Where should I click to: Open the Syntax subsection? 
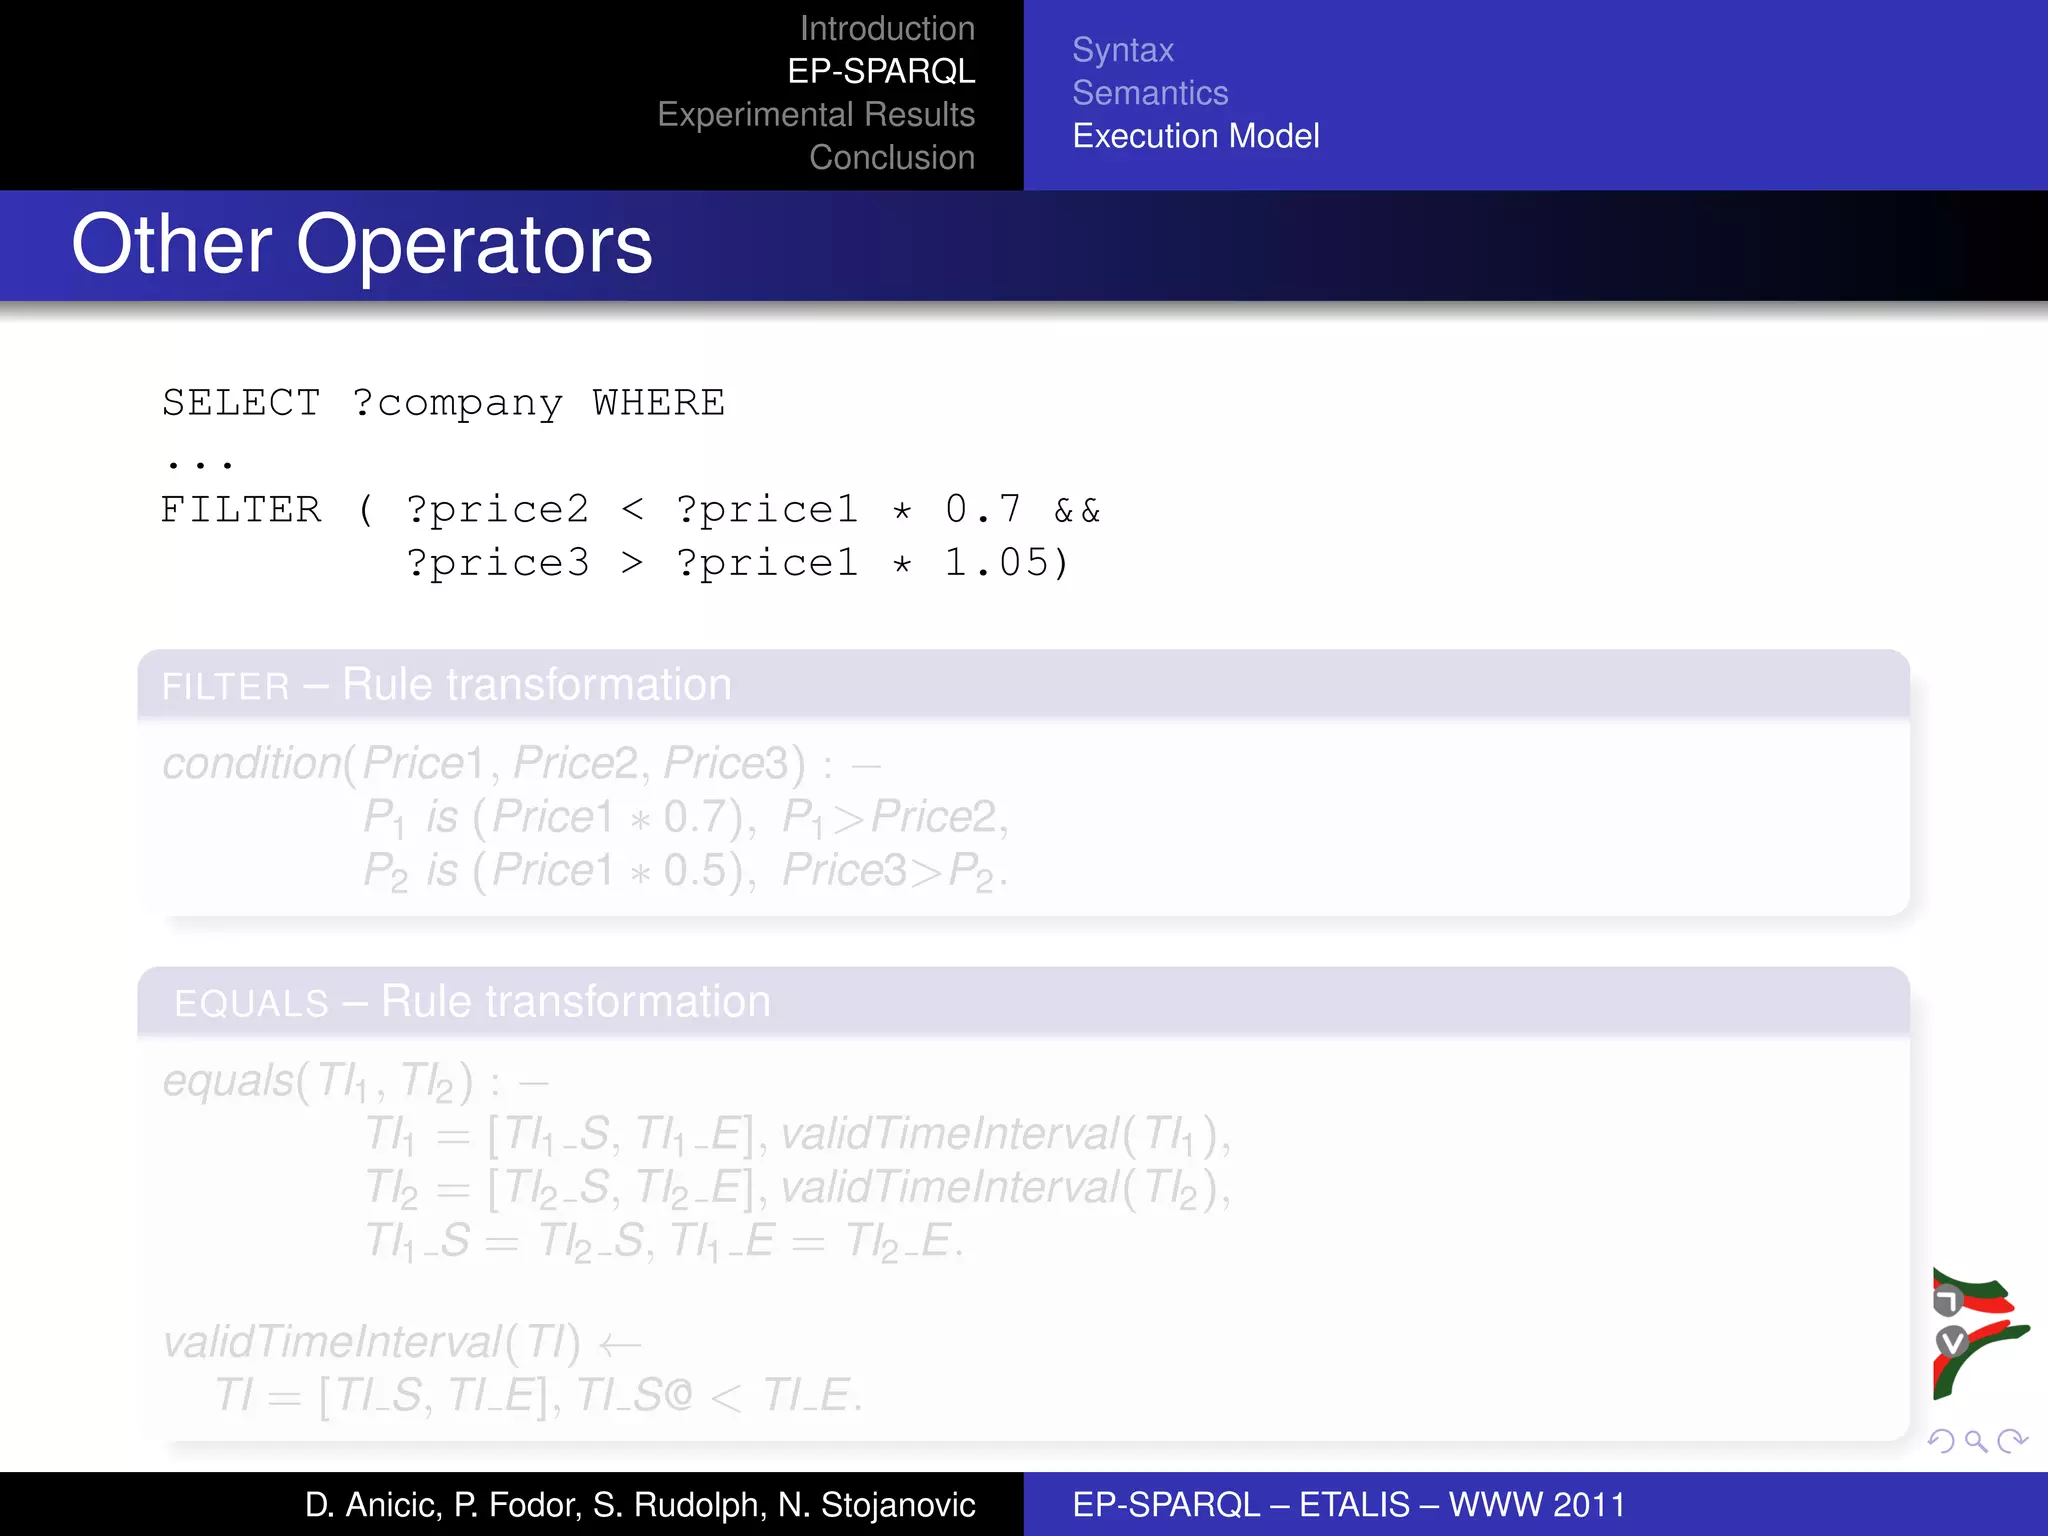(1123, 50)
